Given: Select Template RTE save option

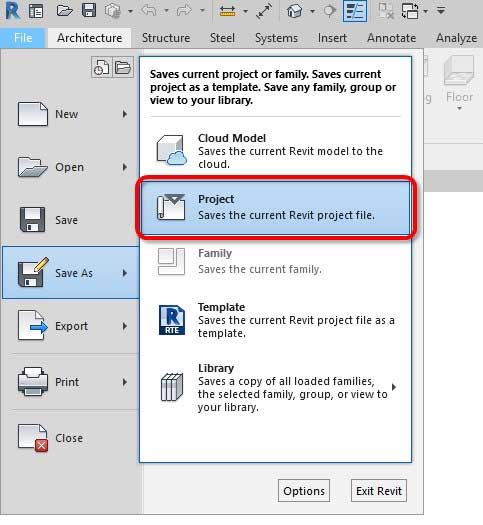Looking at the screenshot, I should point(275,320).
